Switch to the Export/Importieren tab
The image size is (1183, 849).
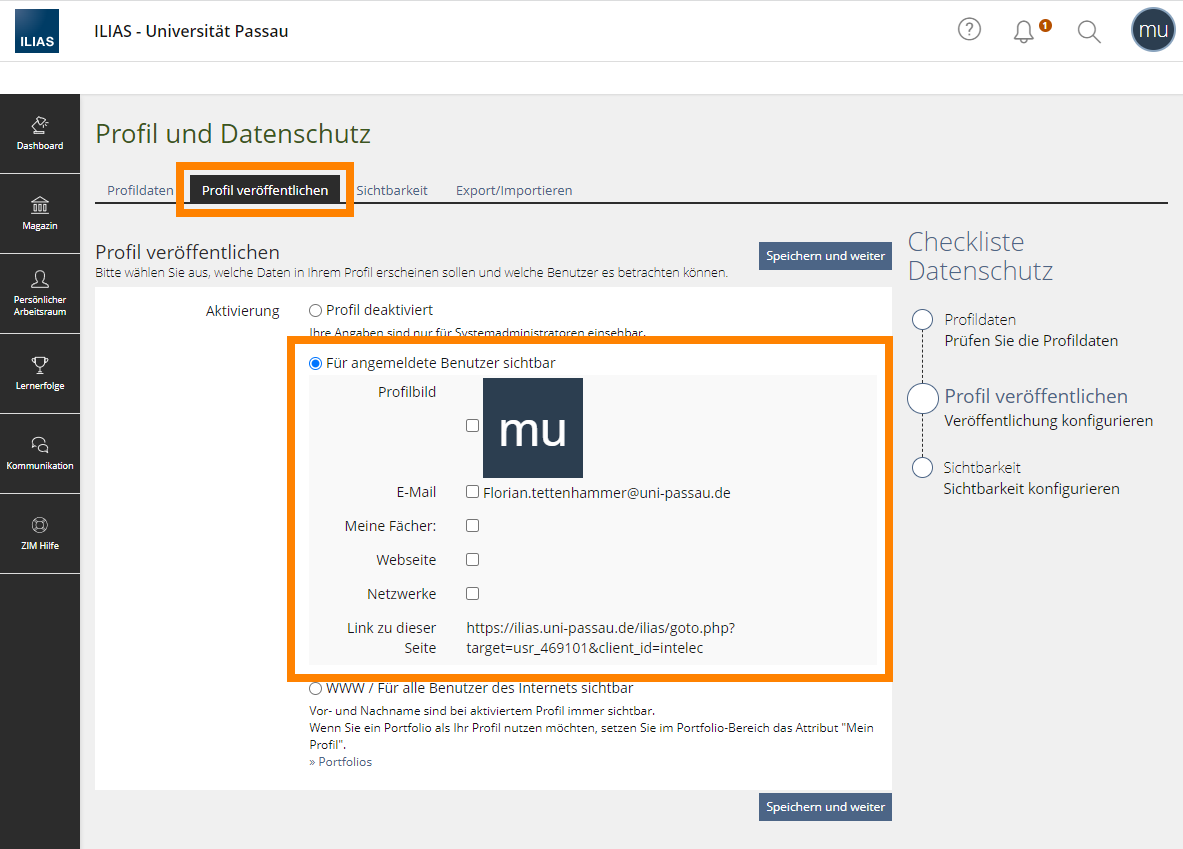514,190
